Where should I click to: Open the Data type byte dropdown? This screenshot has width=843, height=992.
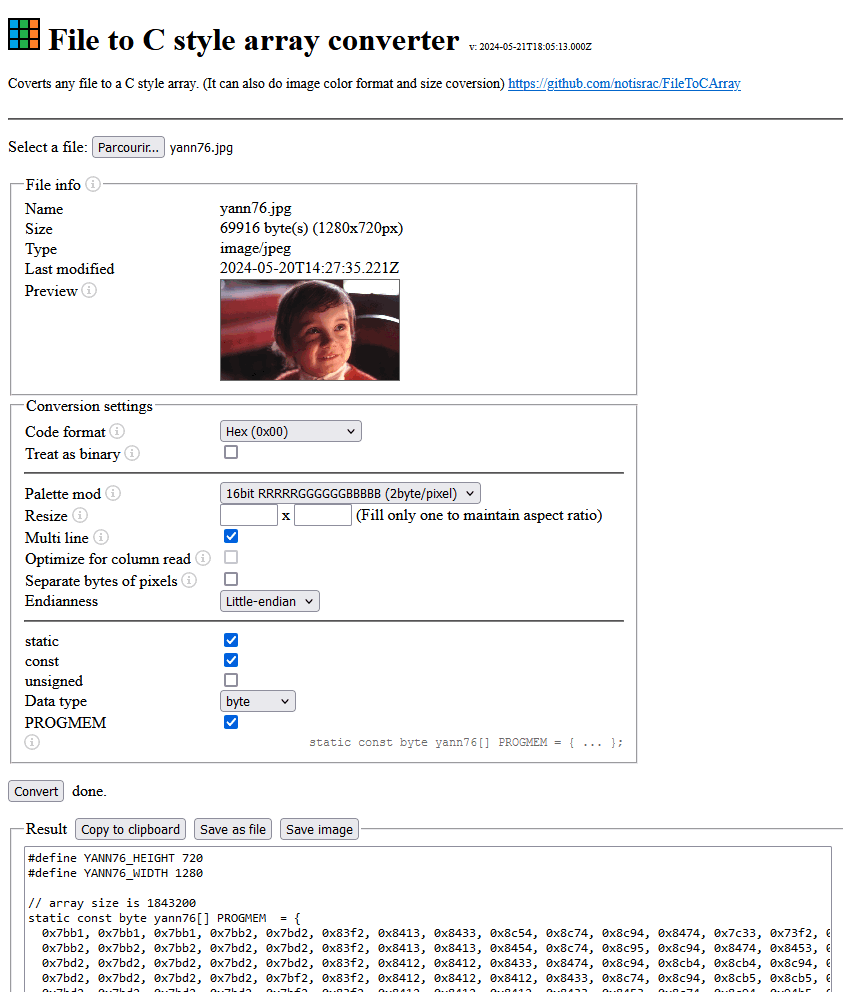tap(258, 702)
